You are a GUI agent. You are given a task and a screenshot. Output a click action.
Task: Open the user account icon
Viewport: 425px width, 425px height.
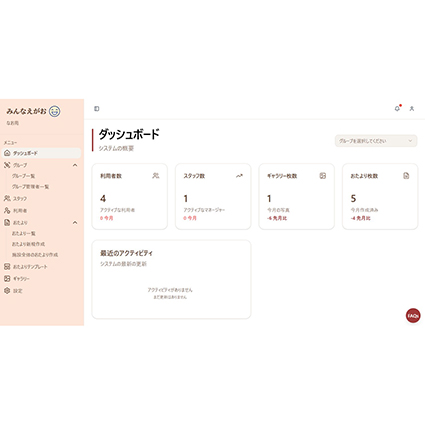click(412, 109)
